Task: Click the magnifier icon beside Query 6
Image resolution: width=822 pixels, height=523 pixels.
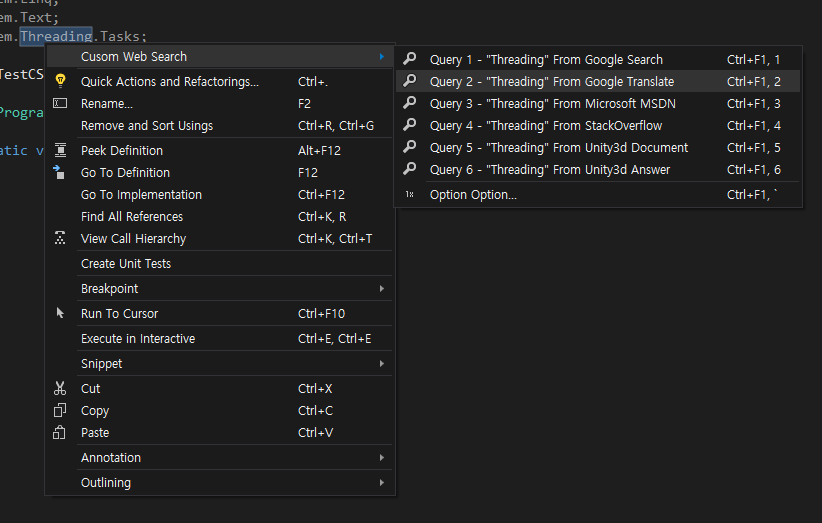Action: 410,168
